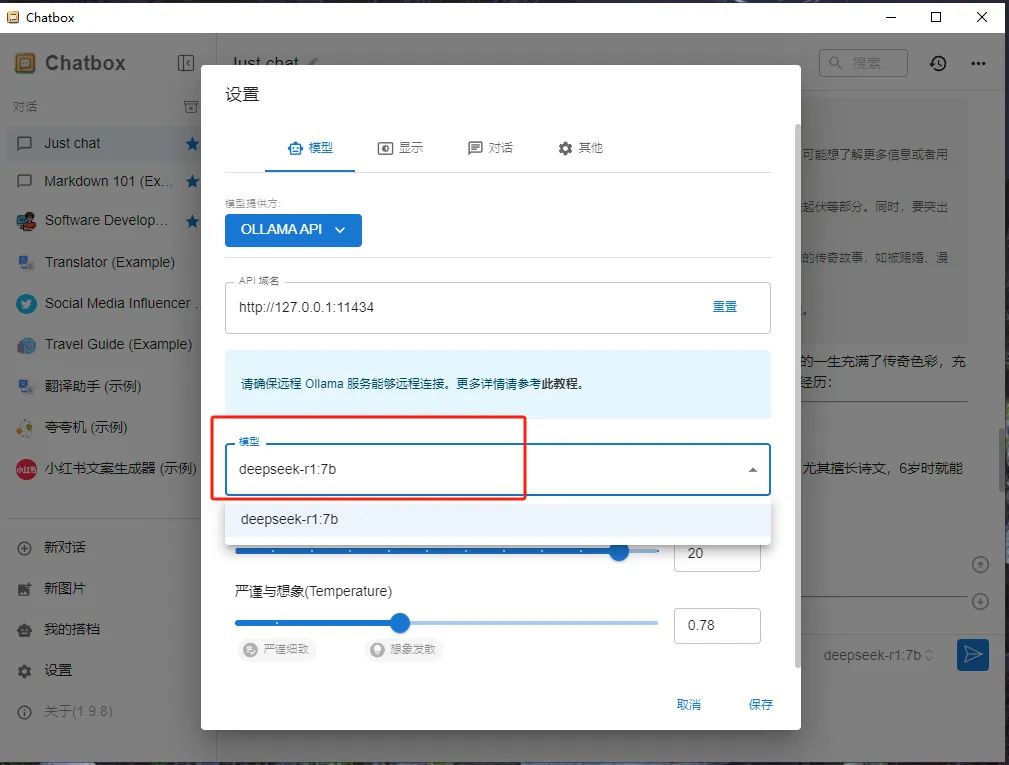Open 小红书文案生成器 (示例) conversation
This screenshot has width=1009, height=765.
pyautogui.click(x=104, y=468)
